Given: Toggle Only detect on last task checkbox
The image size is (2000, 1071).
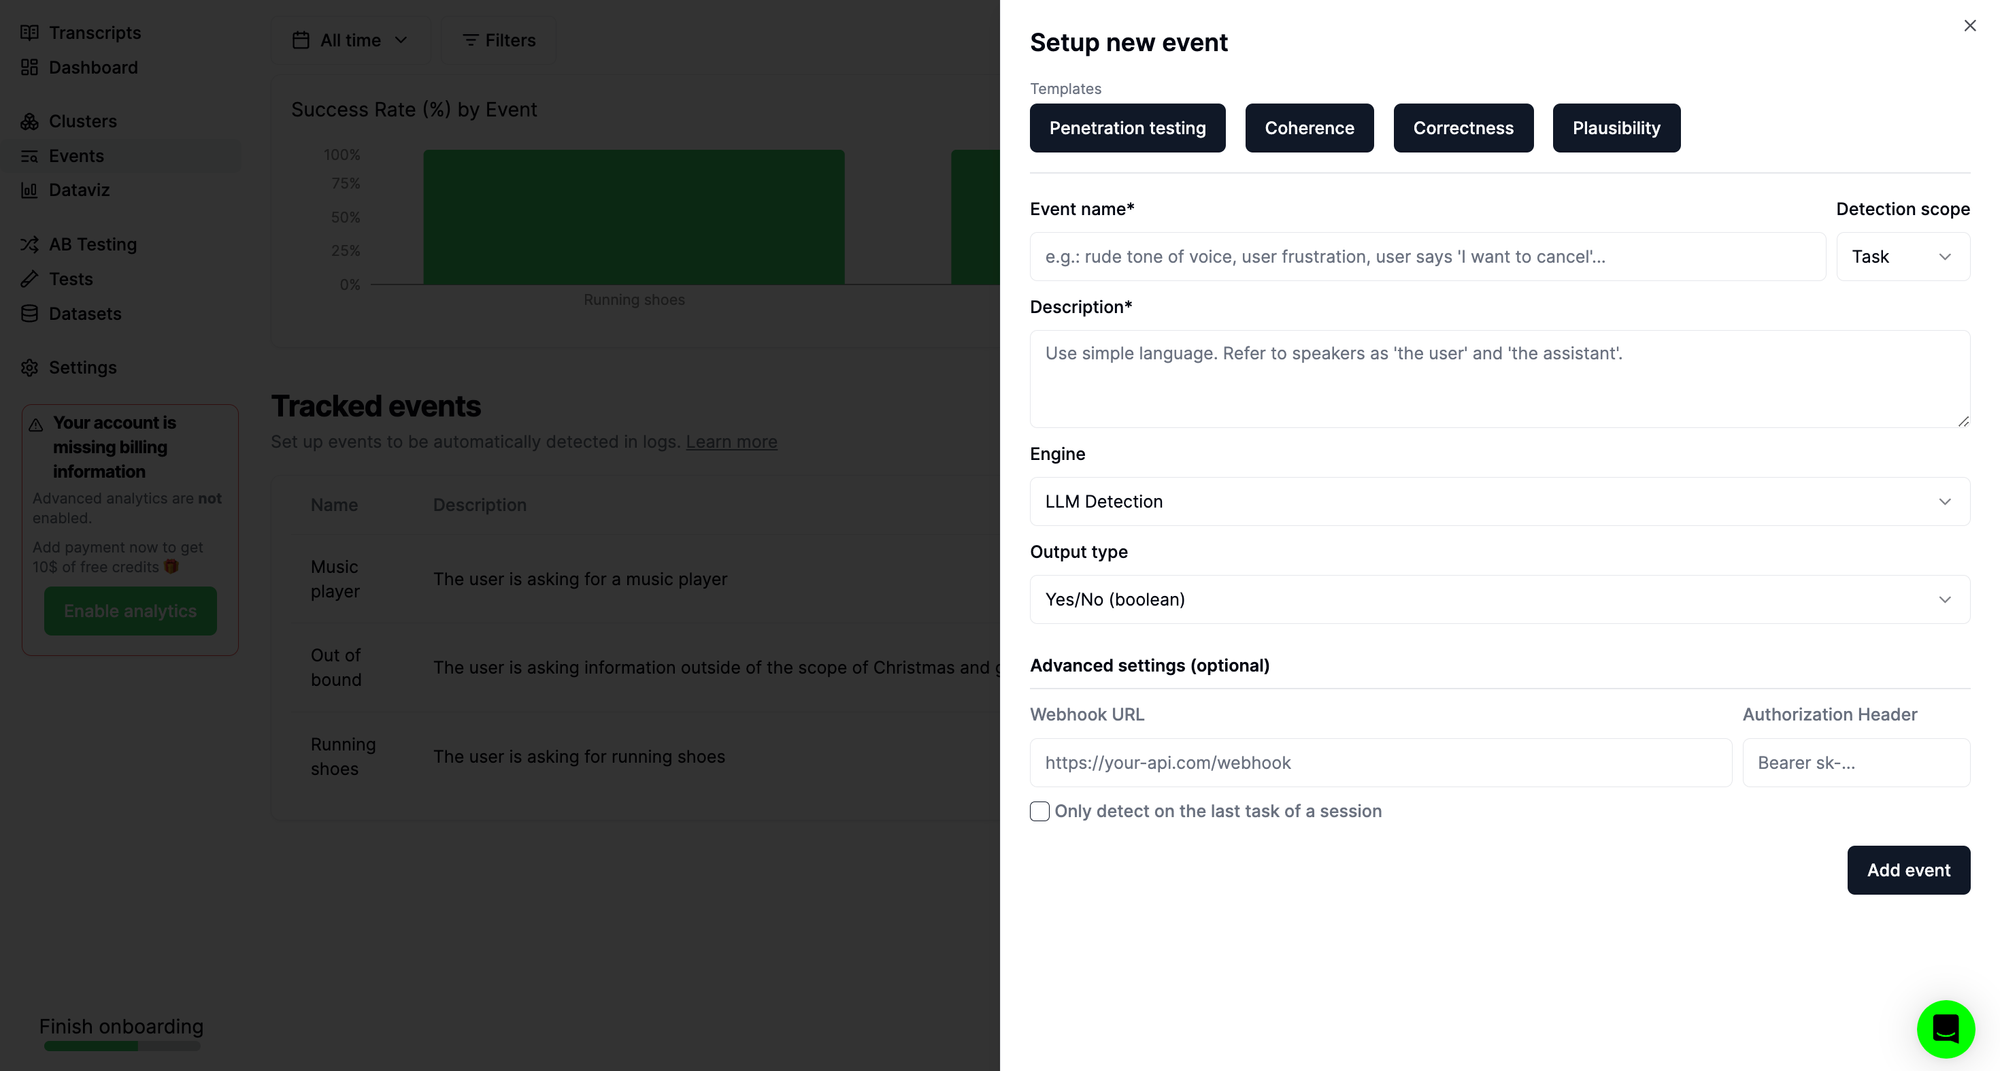Looking at the screenshot, I should tap(1040, 811).
